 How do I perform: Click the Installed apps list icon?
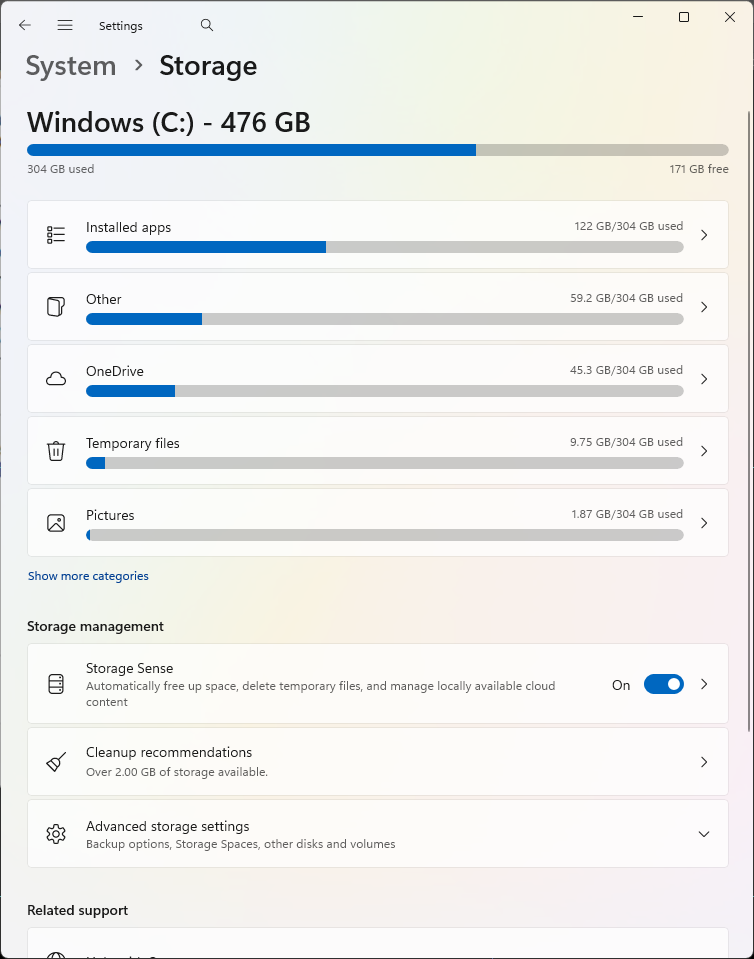pos(56,235)
